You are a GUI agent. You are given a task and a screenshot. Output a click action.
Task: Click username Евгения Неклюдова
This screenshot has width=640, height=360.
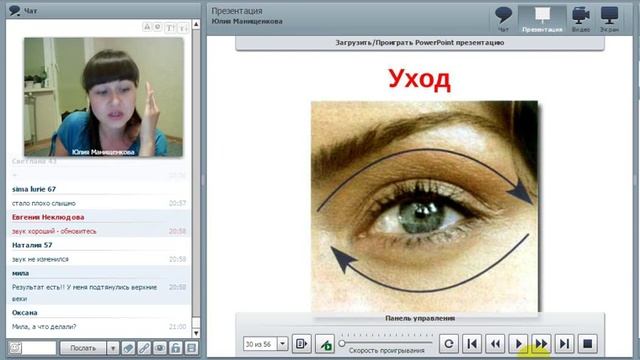click(x=48, y=217)
